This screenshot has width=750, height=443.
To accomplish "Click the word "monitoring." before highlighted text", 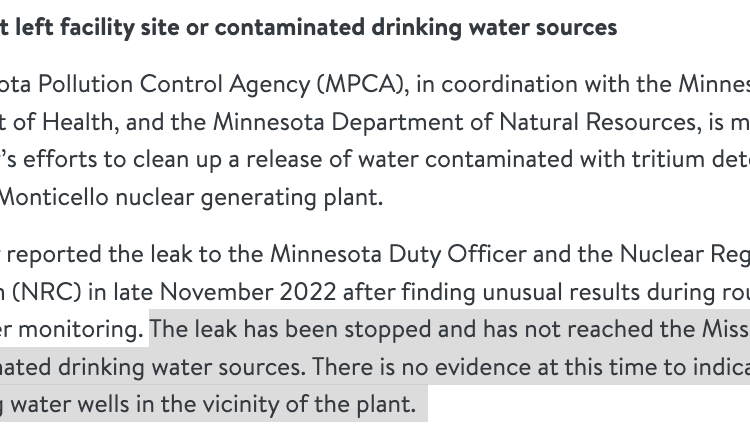I will [x=81, y=330].
